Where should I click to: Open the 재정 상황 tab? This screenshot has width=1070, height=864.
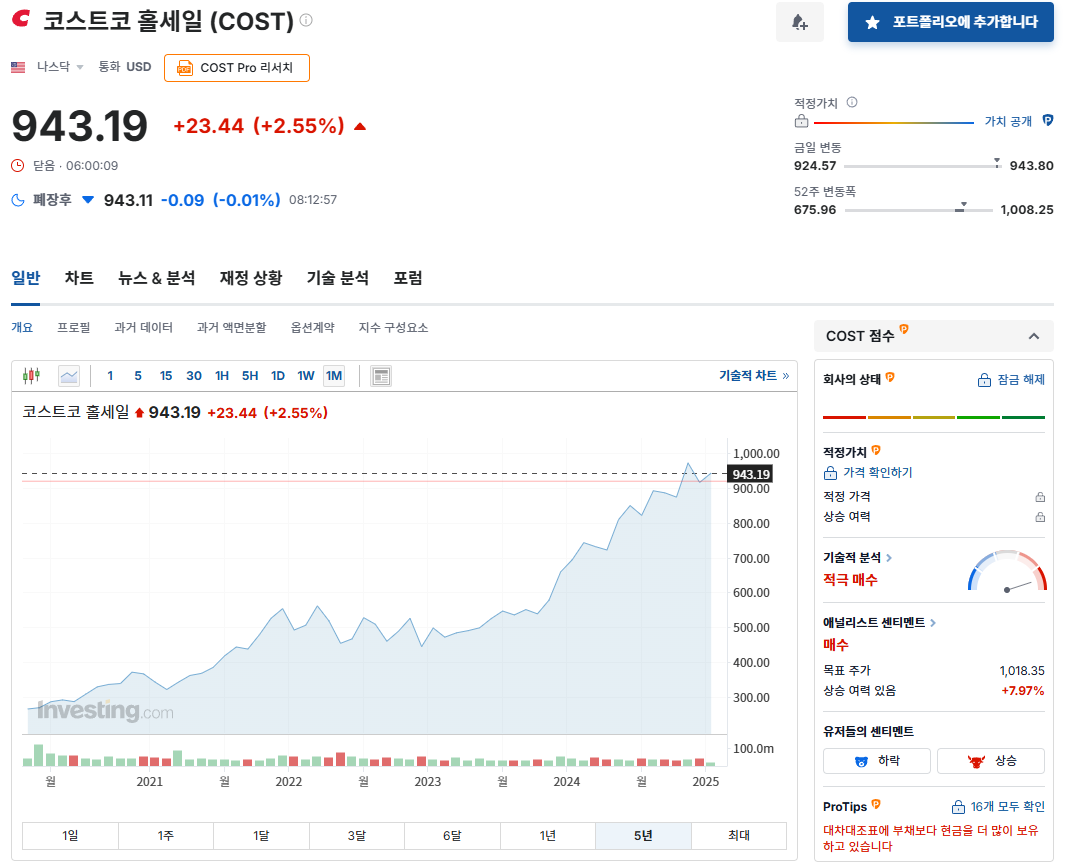click(x=250, y=278)
